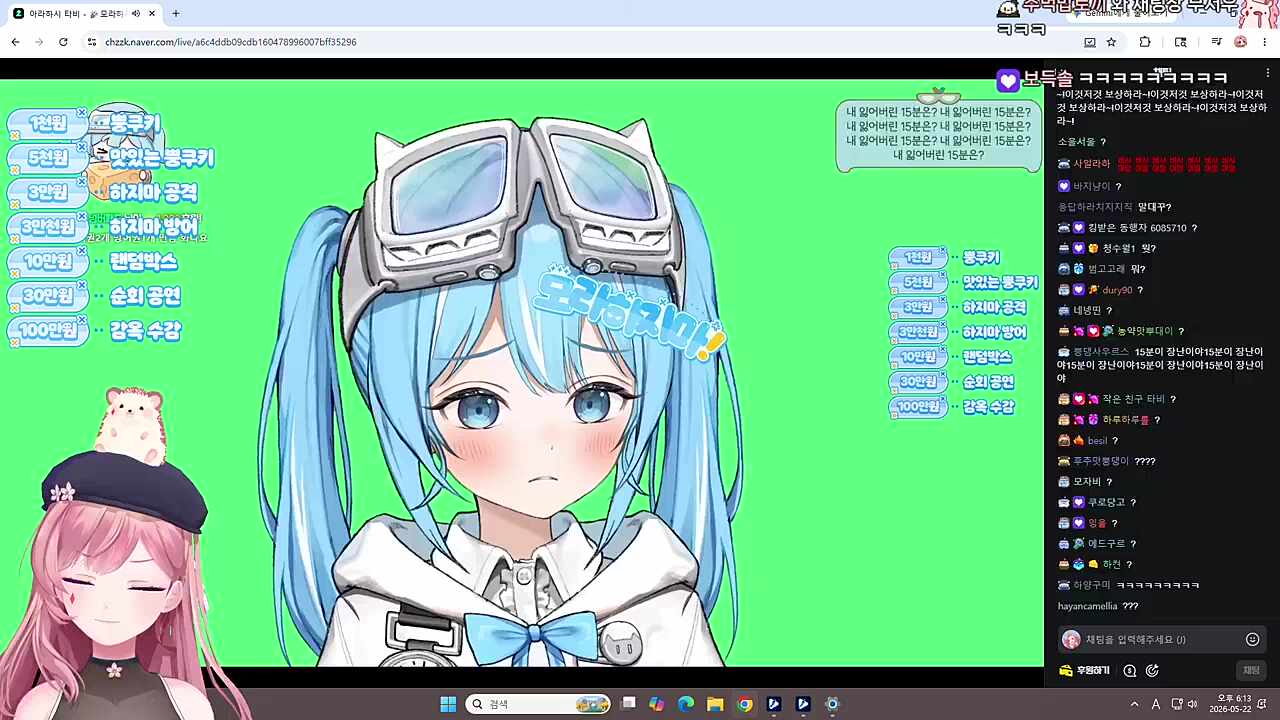Screen dimensions: 1280x720
Task: Bookmark this page with the star icon
Action: (1111, 42)
